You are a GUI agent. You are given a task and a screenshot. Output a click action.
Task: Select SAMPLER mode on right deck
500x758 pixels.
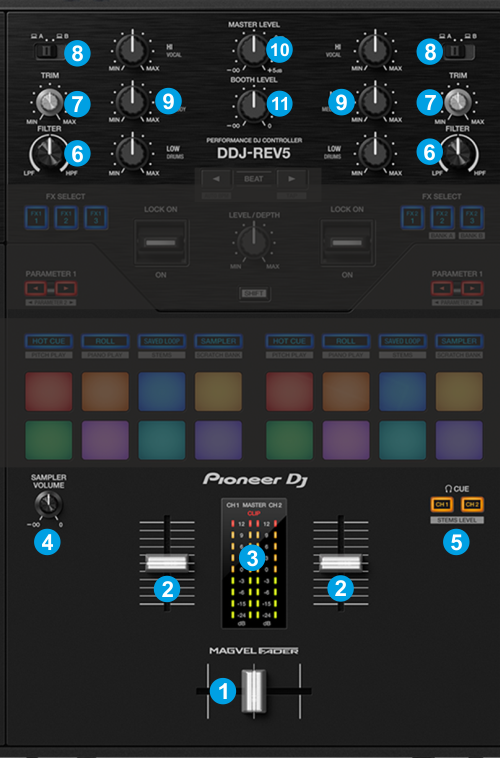pos(459,341)
